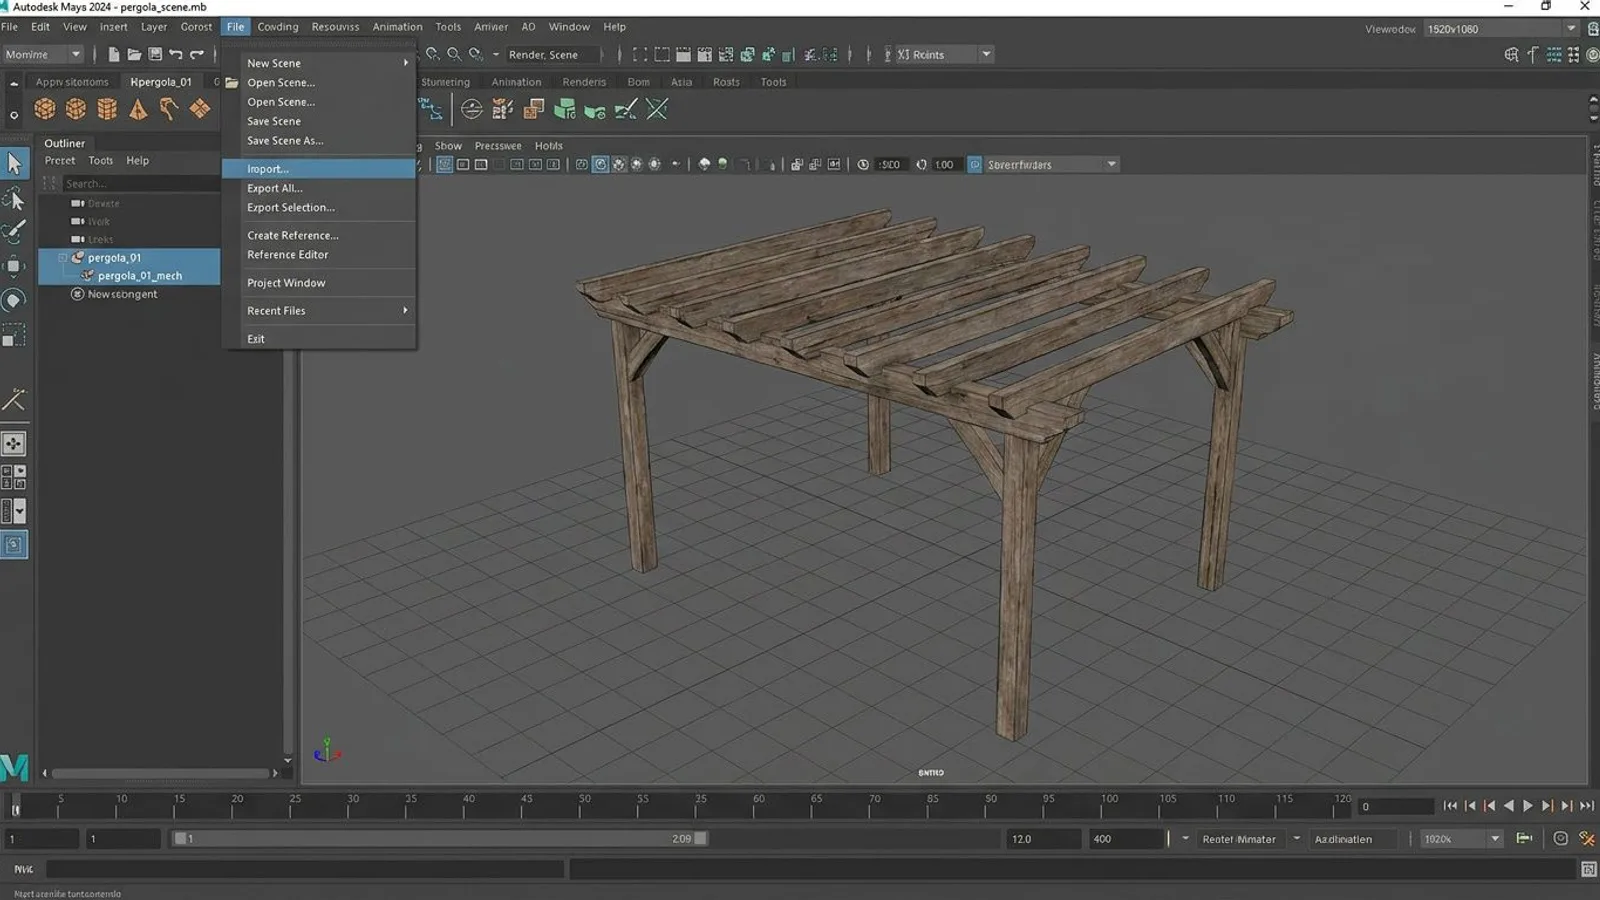
Task: Click the Outliner horizontal scrollbar
Action: (161, 773)
